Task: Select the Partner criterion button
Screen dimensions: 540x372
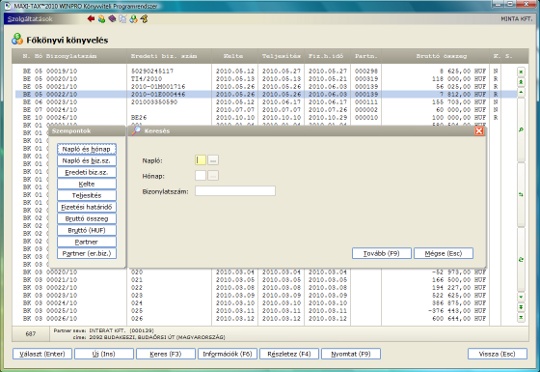Action: 86,242
